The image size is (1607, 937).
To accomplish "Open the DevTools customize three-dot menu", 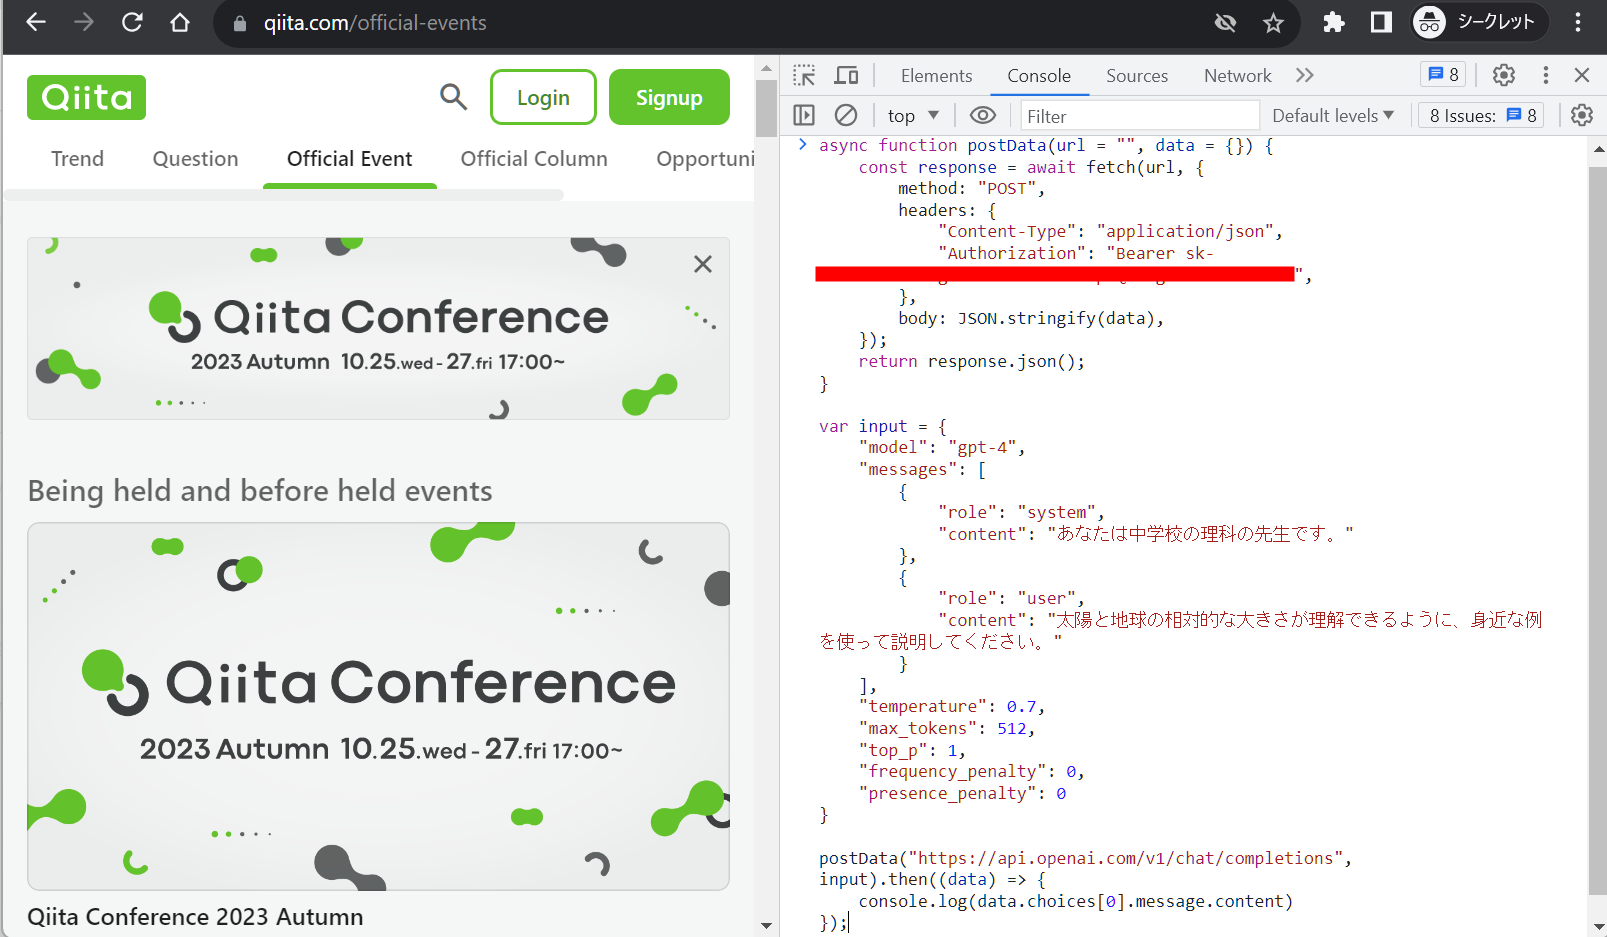I will 1546,75.
